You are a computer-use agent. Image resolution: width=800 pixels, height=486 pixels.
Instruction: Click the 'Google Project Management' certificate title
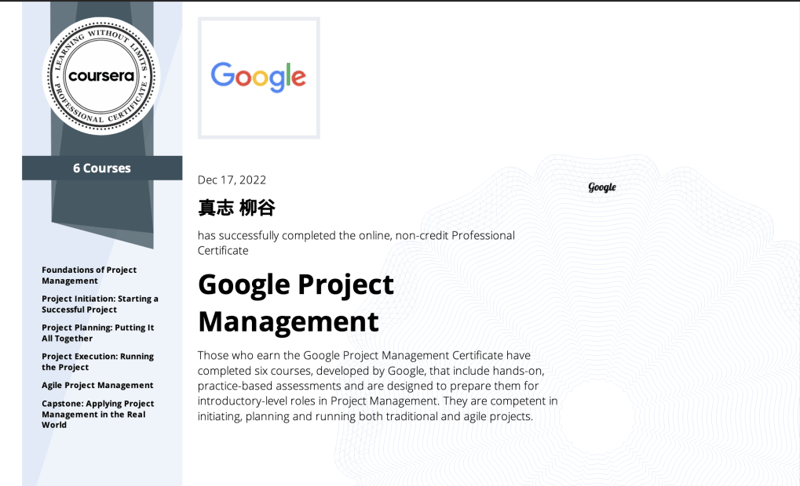296,303
